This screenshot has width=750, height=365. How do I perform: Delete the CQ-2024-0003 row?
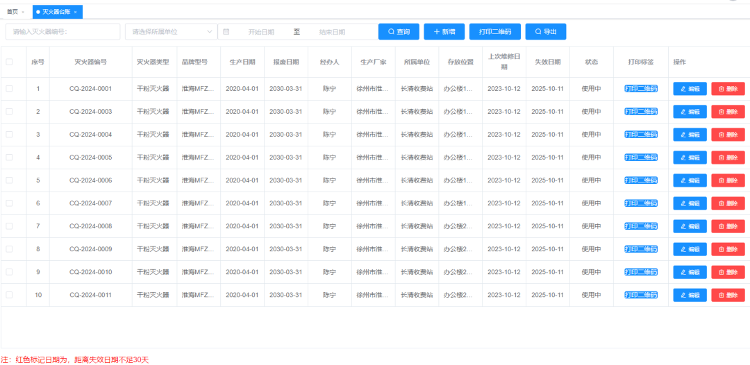pos(728,112)
